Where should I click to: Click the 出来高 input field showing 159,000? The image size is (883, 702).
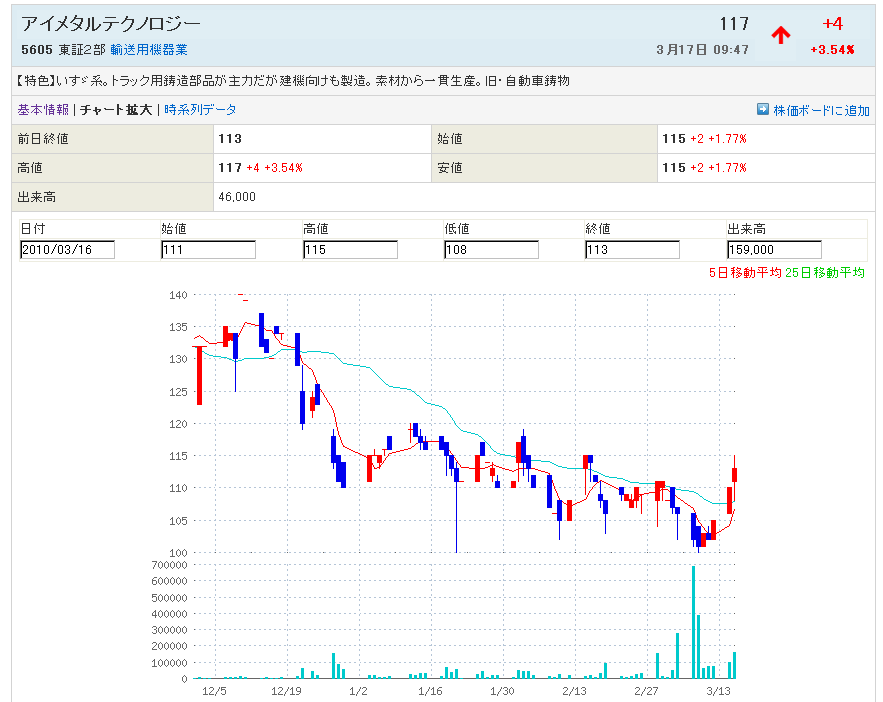tap(774, 249)
